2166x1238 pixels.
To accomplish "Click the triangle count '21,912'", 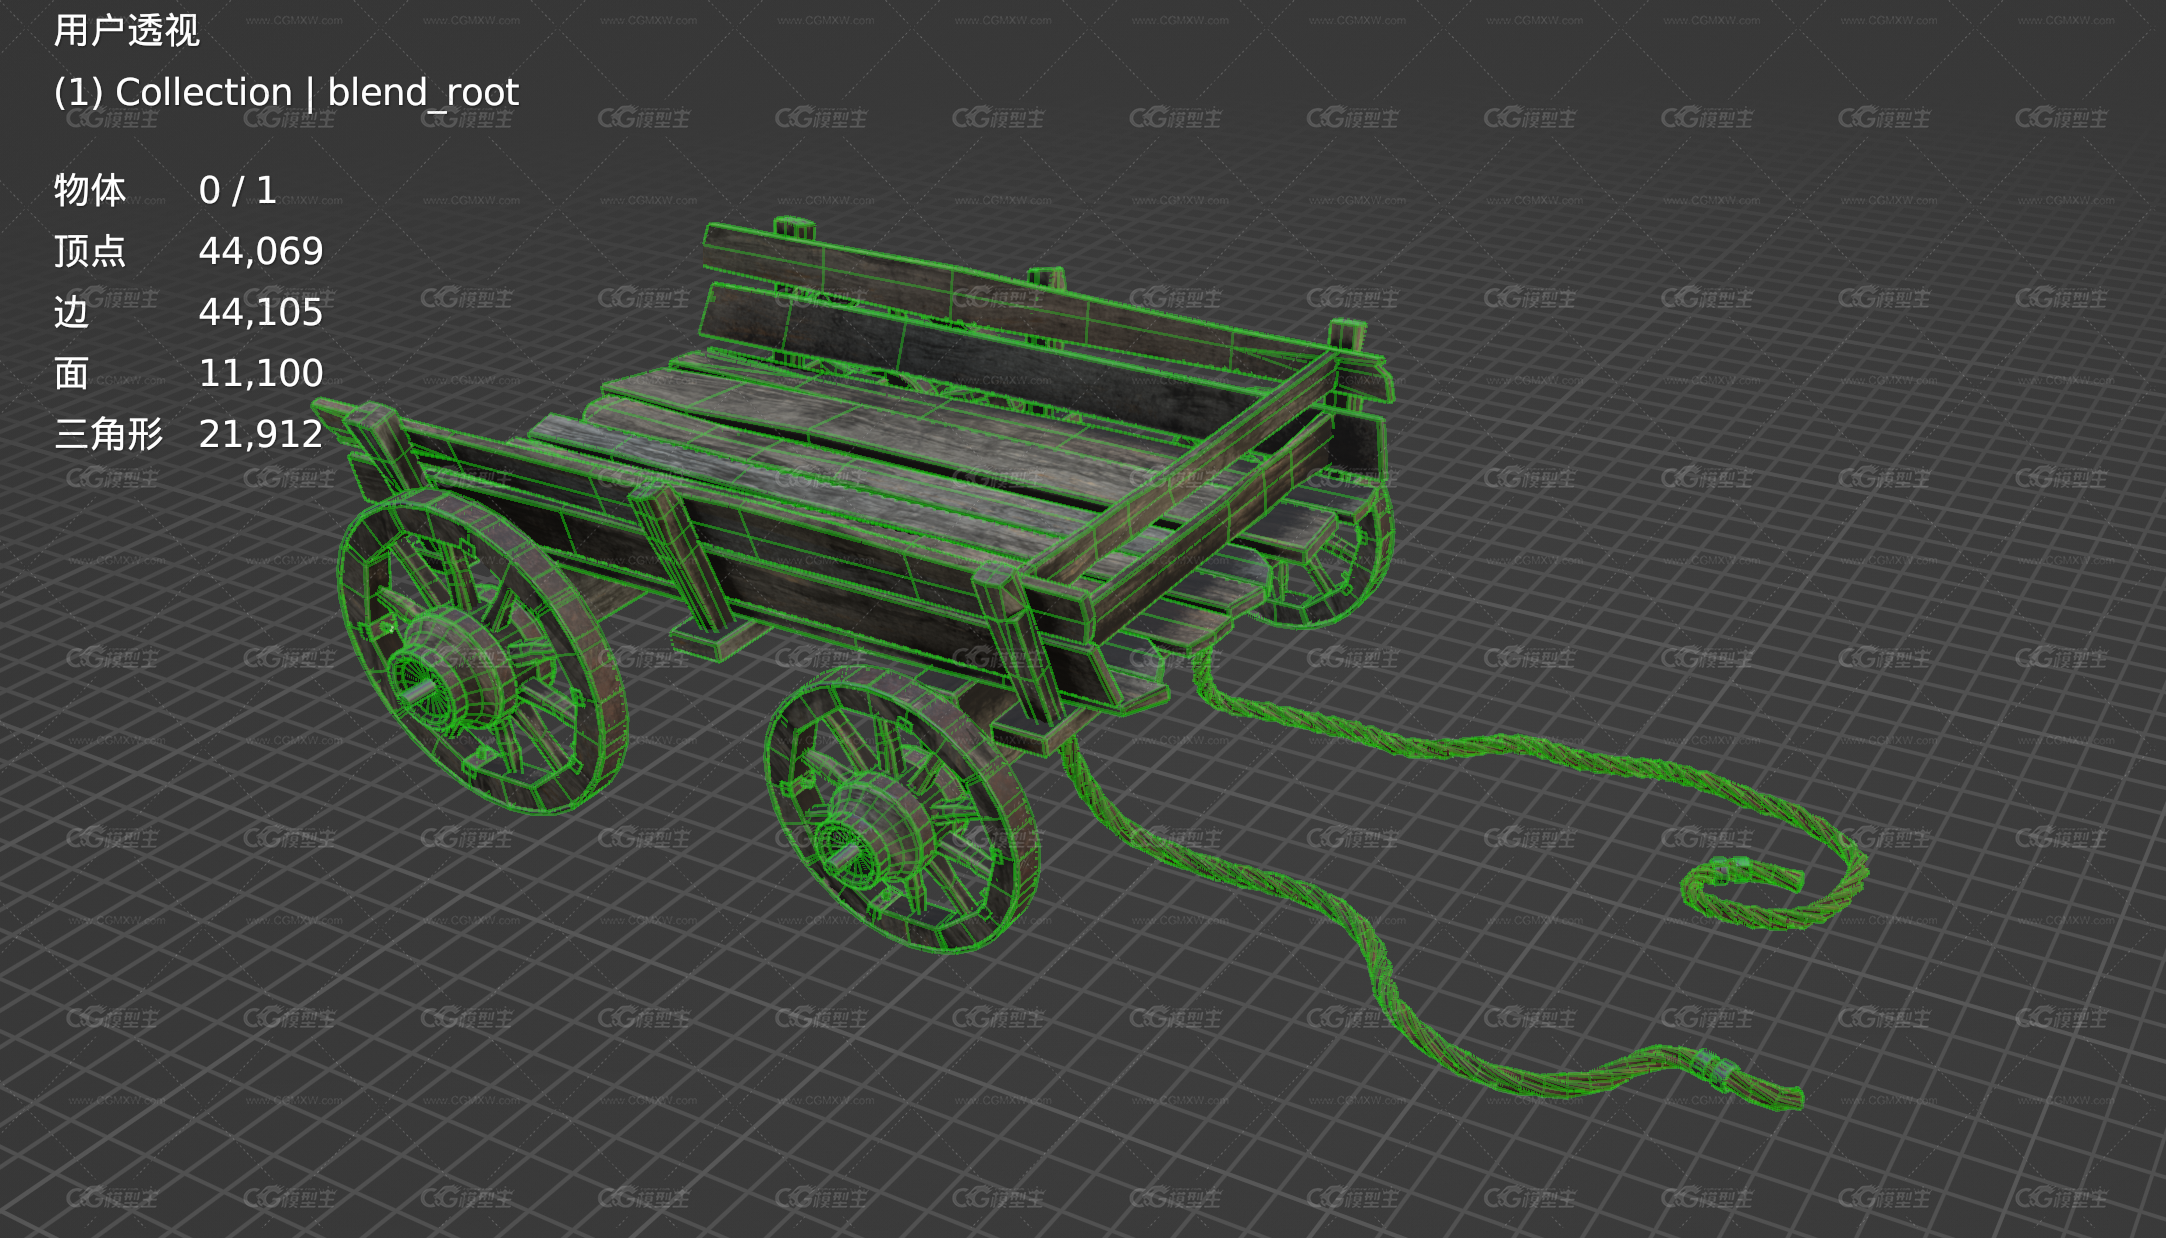I will pyautogui.click(x=261, y=434).
